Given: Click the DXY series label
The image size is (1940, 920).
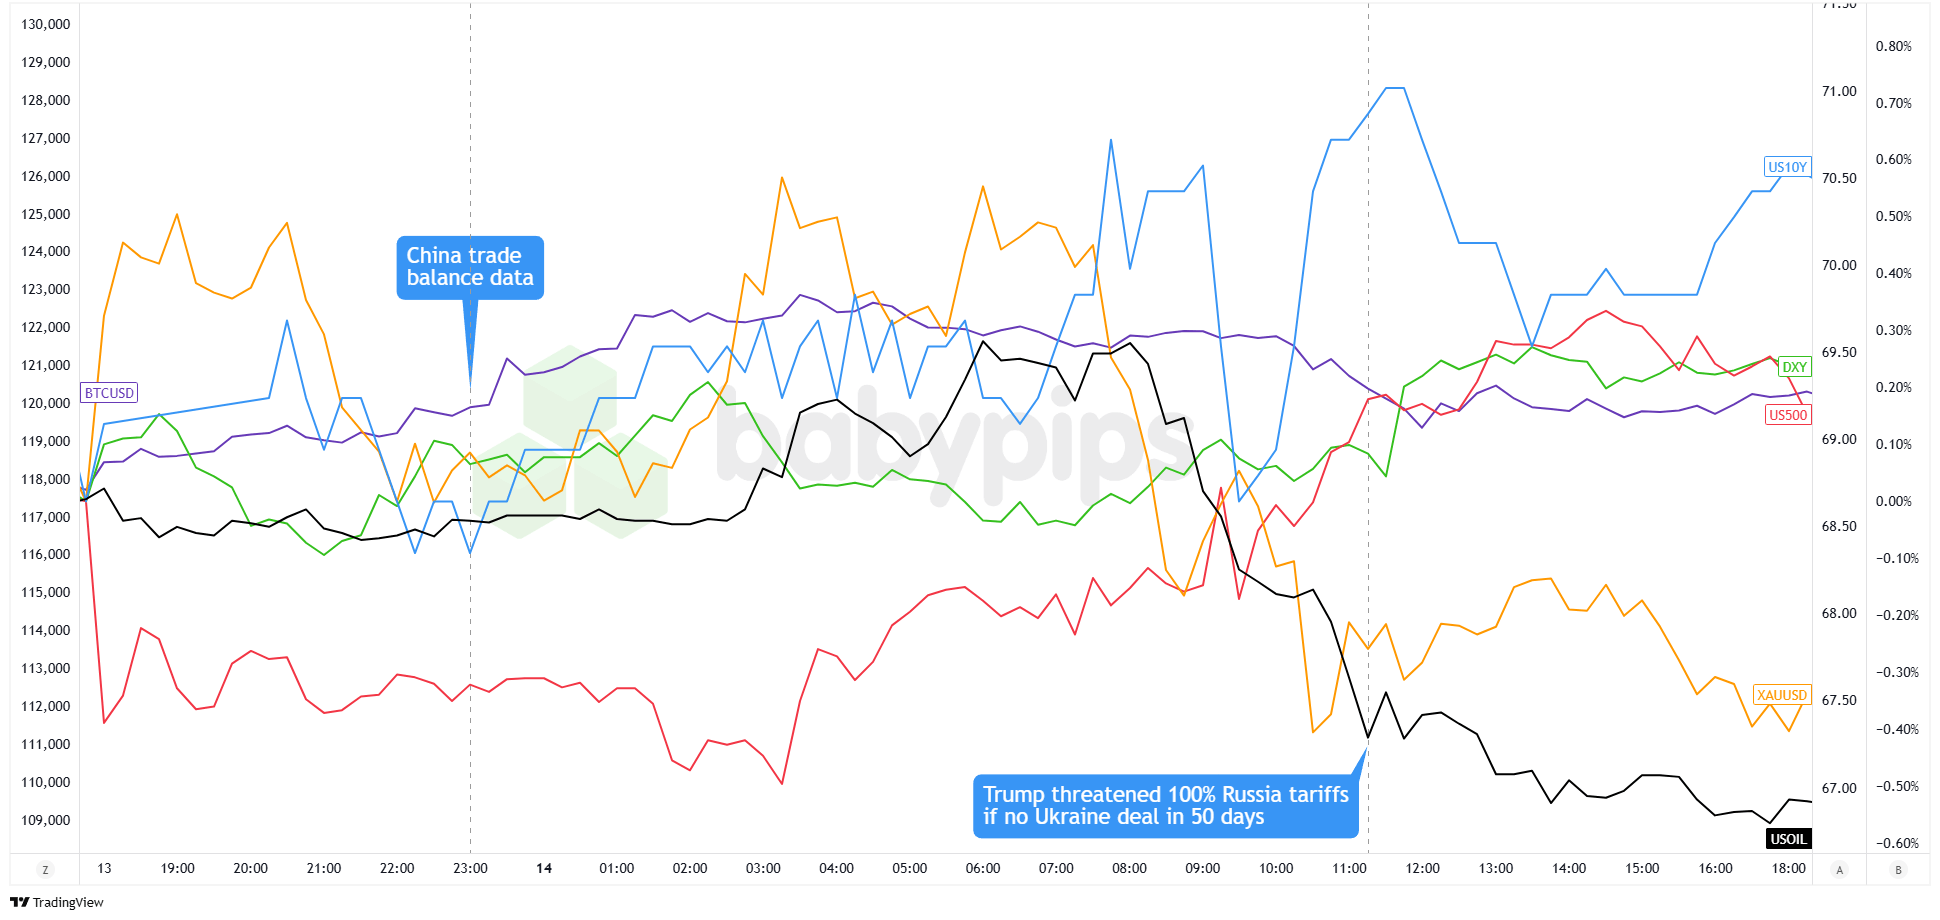Looking at the screenshot, I should pyautogui.click(x=1794, y=367).
